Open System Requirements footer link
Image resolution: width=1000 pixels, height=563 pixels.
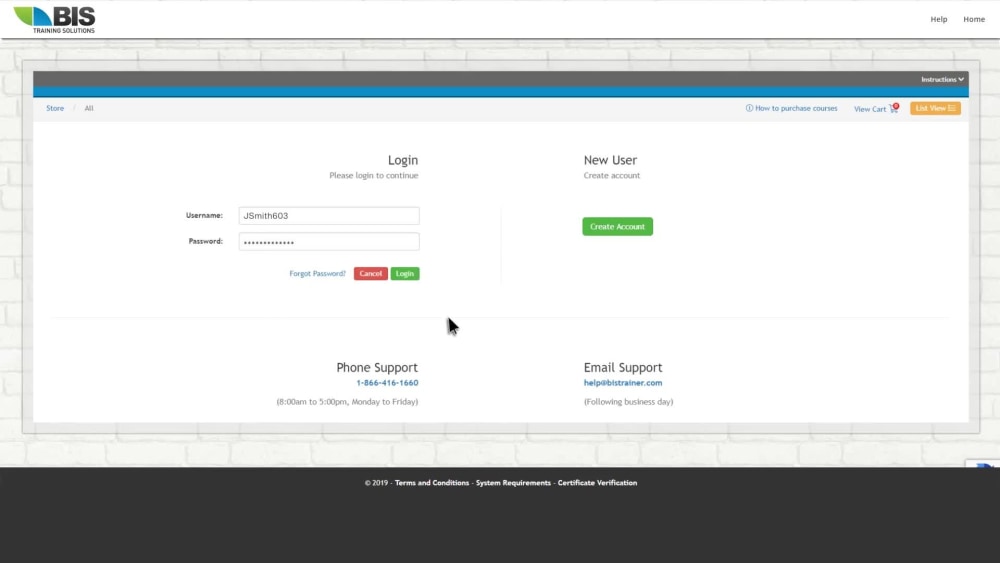513,483
